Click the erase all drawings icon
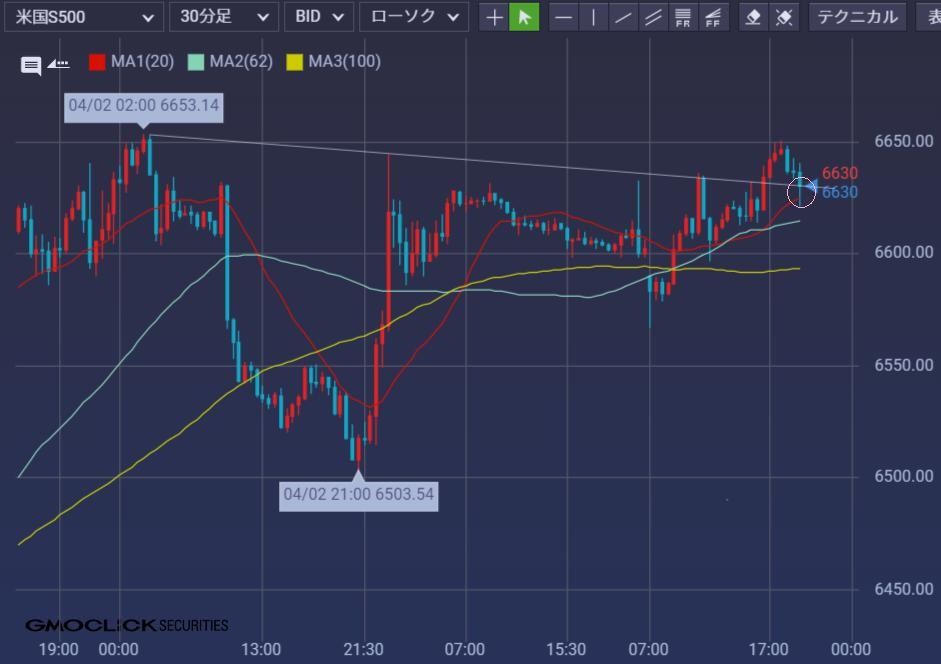 784,17
